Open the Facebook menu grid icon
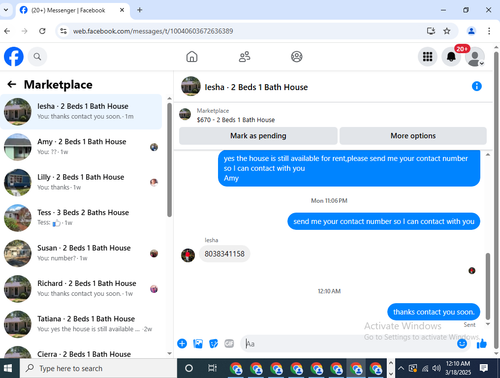 coord(427,57)
